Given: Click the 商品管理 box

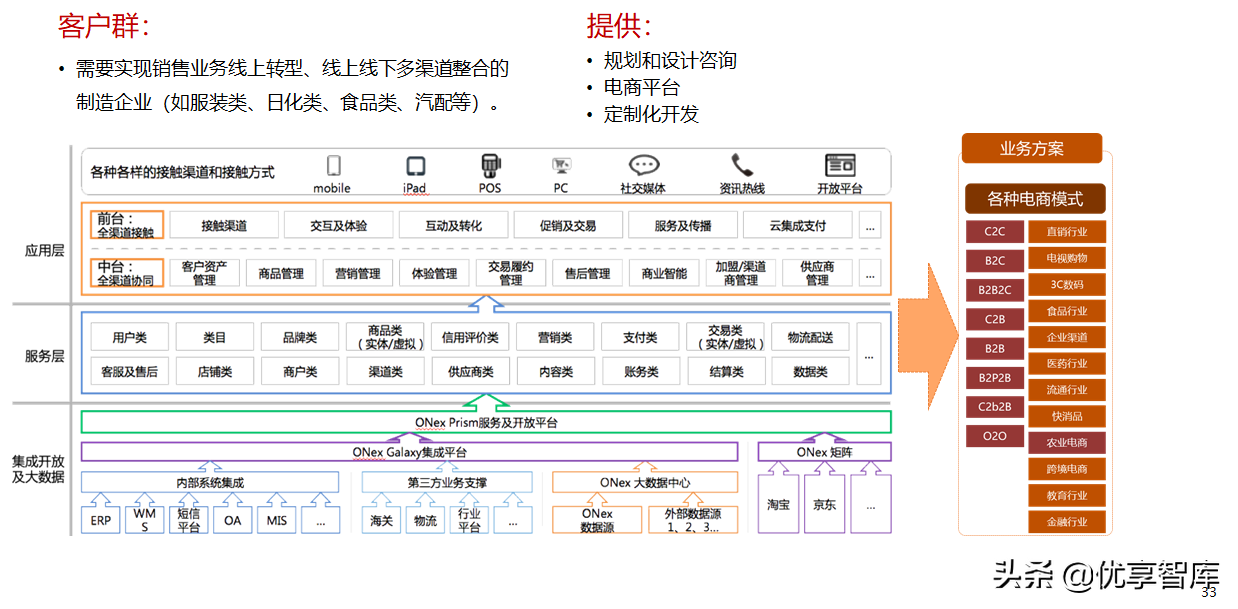Looking at the screenshot, I should point(281,273).
